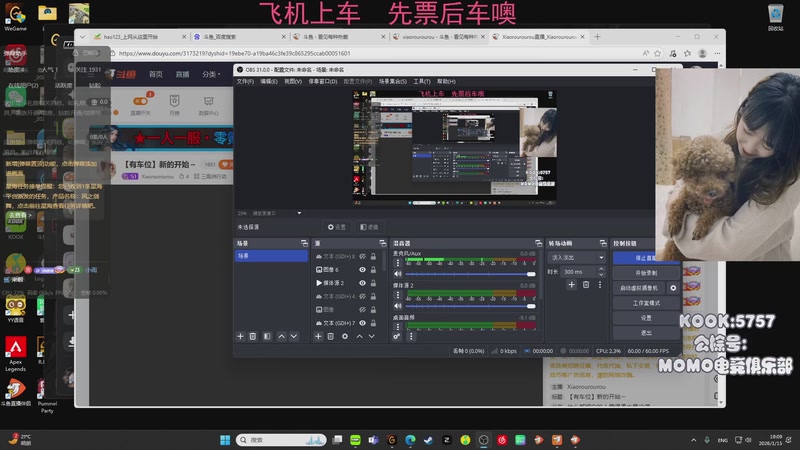
Task: Move source up in sources panel
Action: [x=359, y=336]
